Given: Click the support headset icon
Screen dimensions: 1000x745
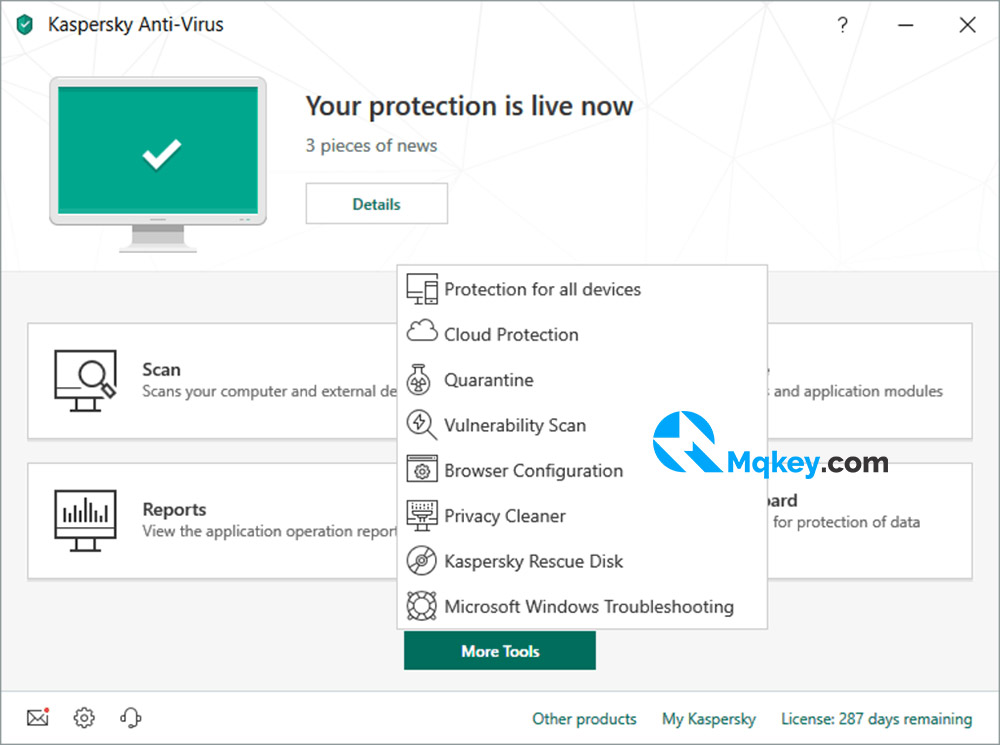Looking at the screenshot, I should tap(131, 718).
